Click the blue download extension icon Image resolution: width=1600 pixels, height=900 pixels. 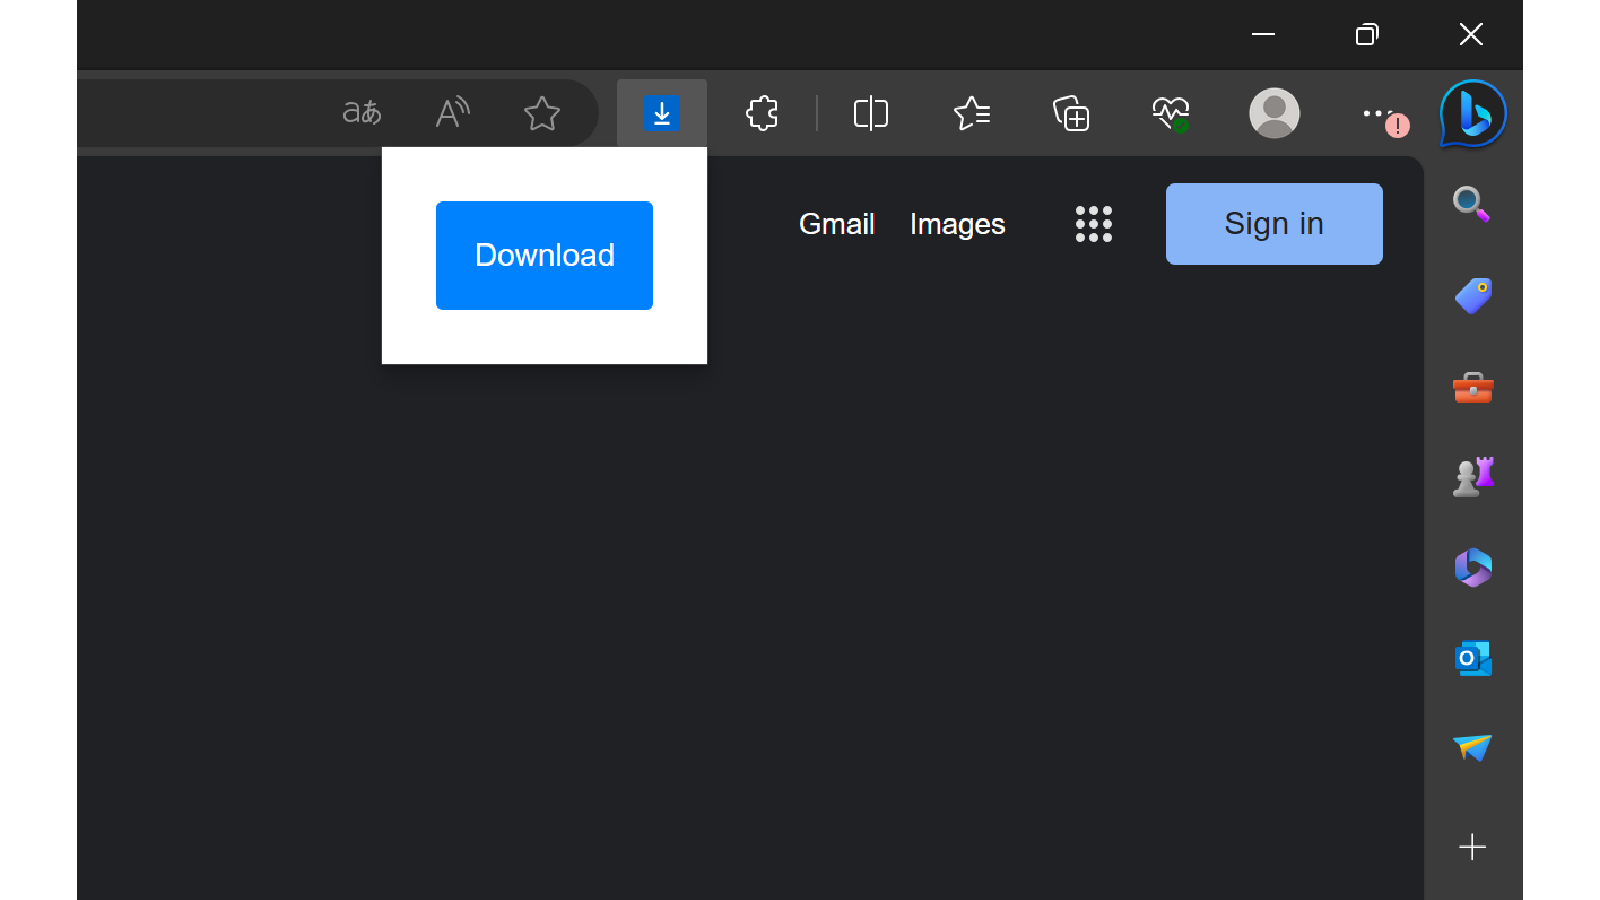click(662, 113)
